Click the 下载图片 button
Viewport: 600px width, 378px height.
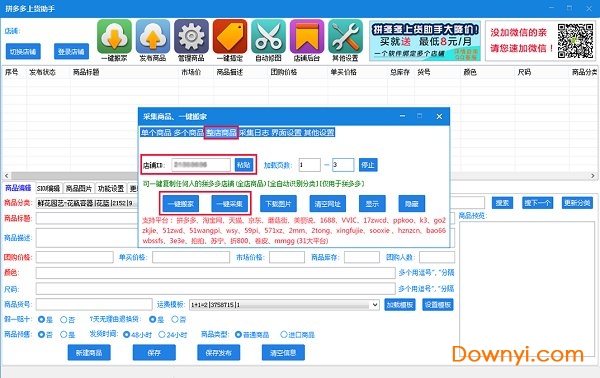278,204
